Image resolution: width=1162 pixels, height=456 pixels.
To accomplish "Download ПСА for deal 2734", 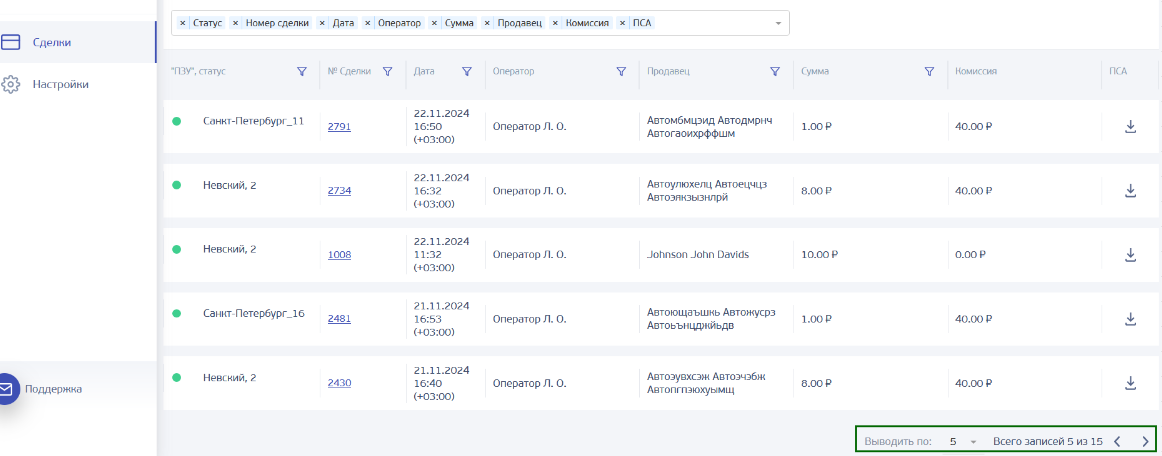I will pos(1130,191).
